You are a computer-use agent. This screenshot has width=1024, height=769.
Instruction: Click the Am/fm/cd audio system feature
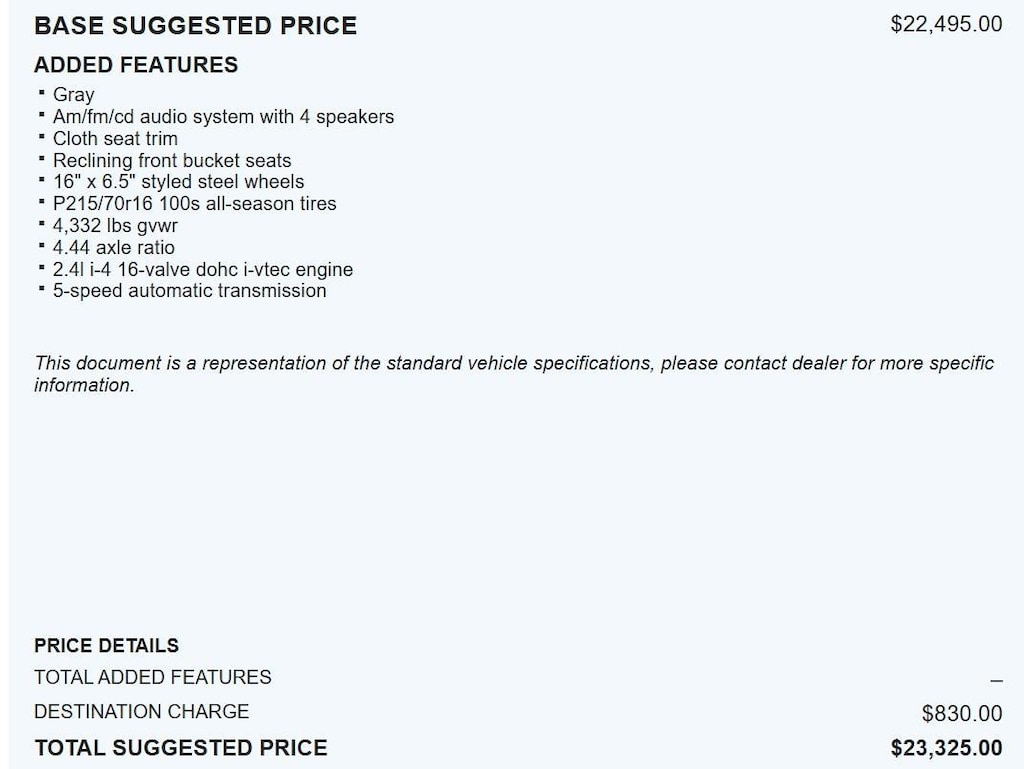[223, 117]
